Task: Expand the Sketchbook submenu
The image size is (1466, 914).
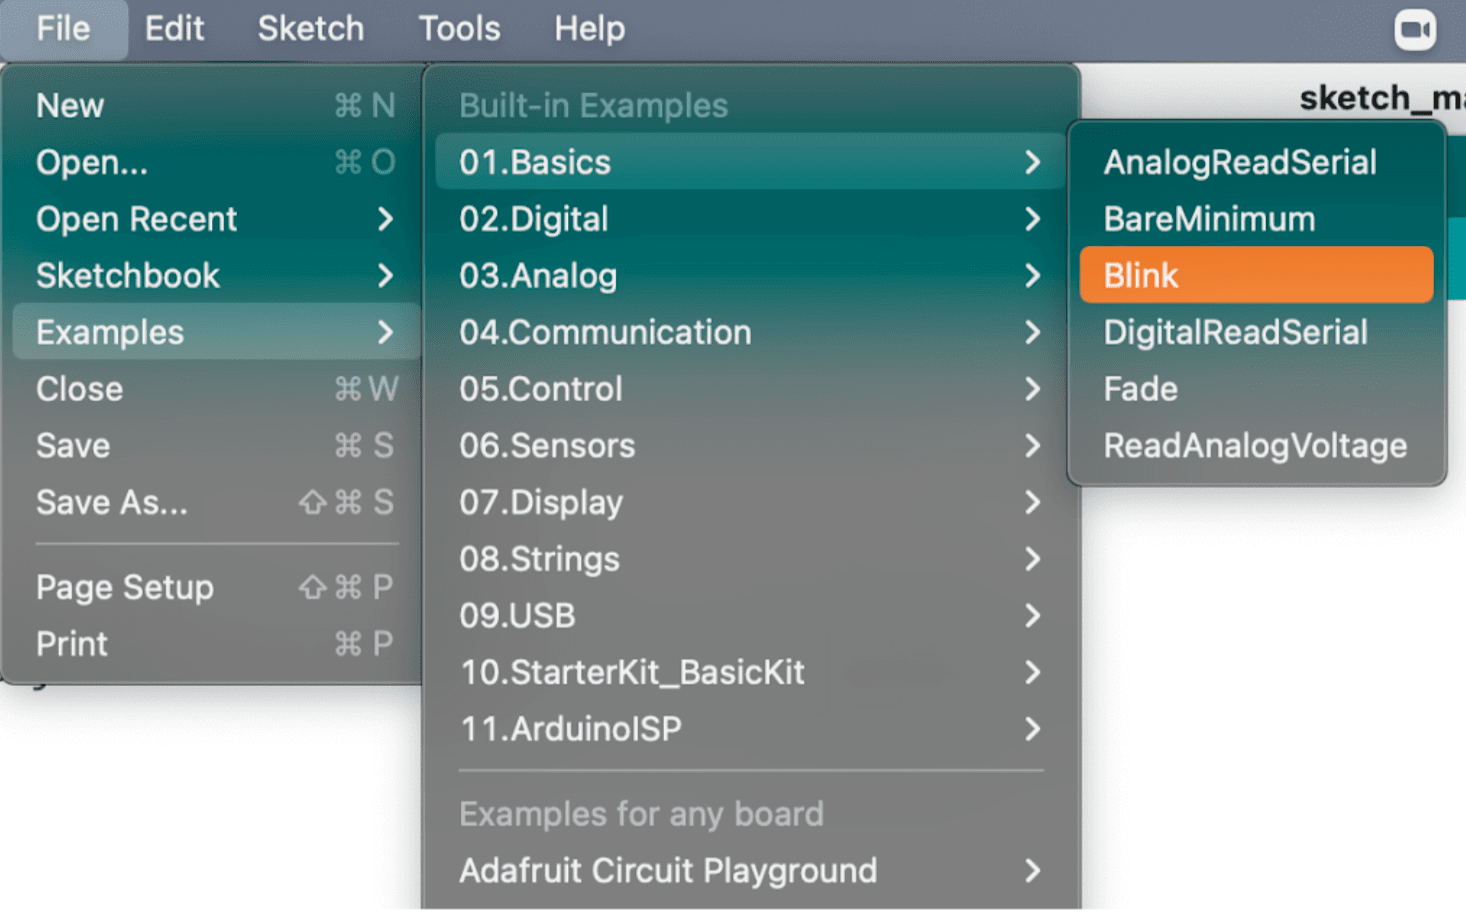Action: 216,276
